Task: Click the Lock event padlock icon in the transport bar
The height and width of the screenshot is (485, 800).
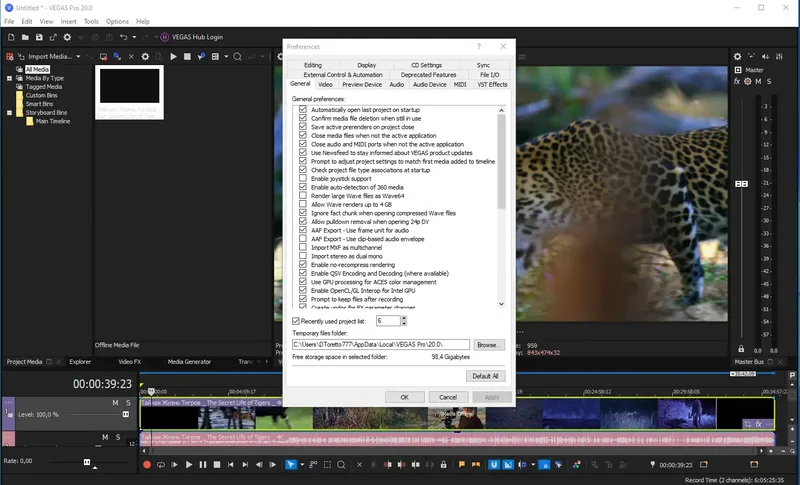Action: click(x=443, y=465)
